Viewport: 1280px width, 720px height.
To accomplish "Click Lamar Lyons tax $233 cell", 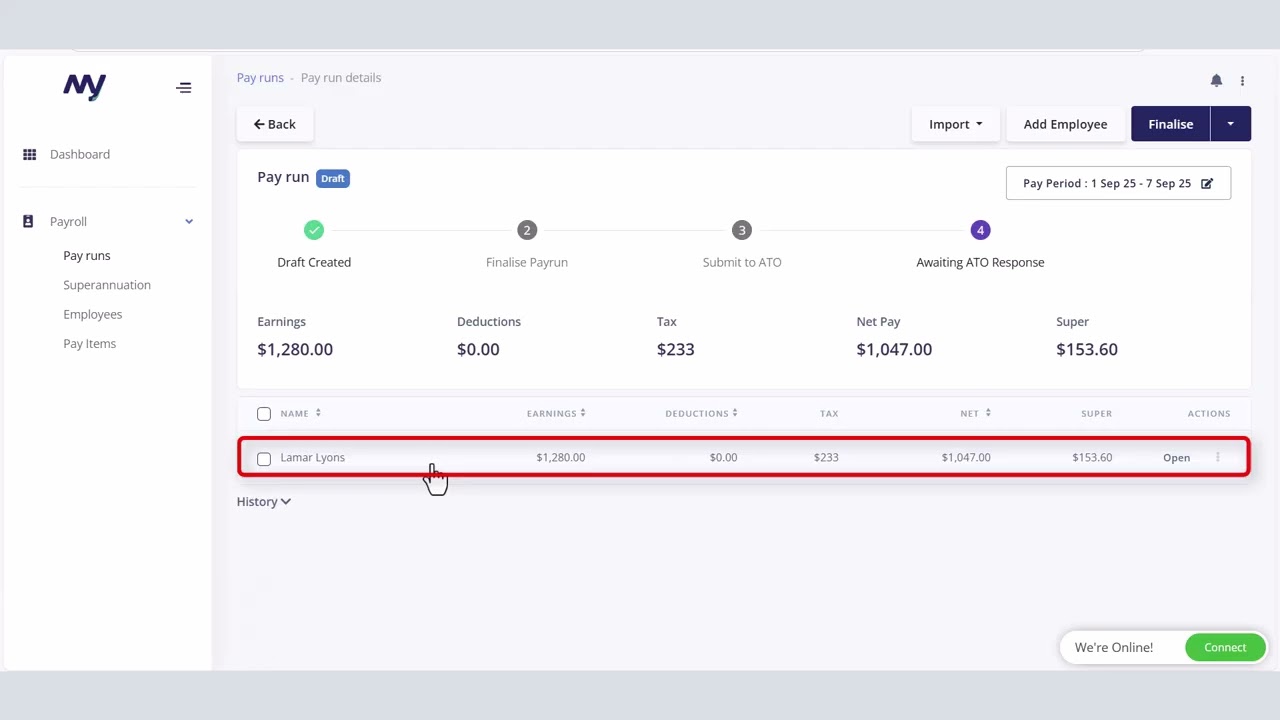I will tap(826, 457).
